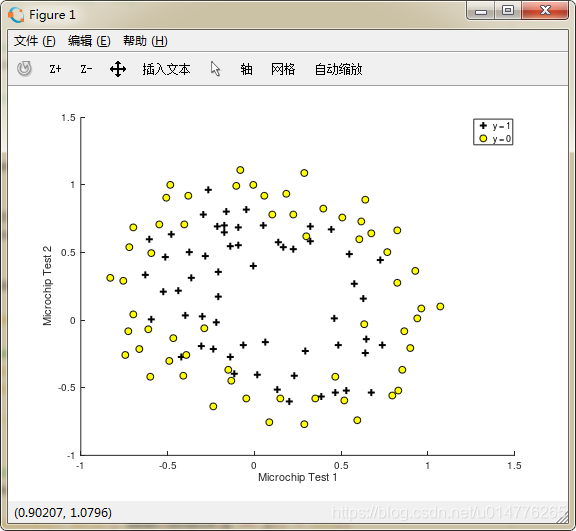Activate the pan cross-arrows tool
Viewport: 576px width, 531px height.
(x=118, y=69)
